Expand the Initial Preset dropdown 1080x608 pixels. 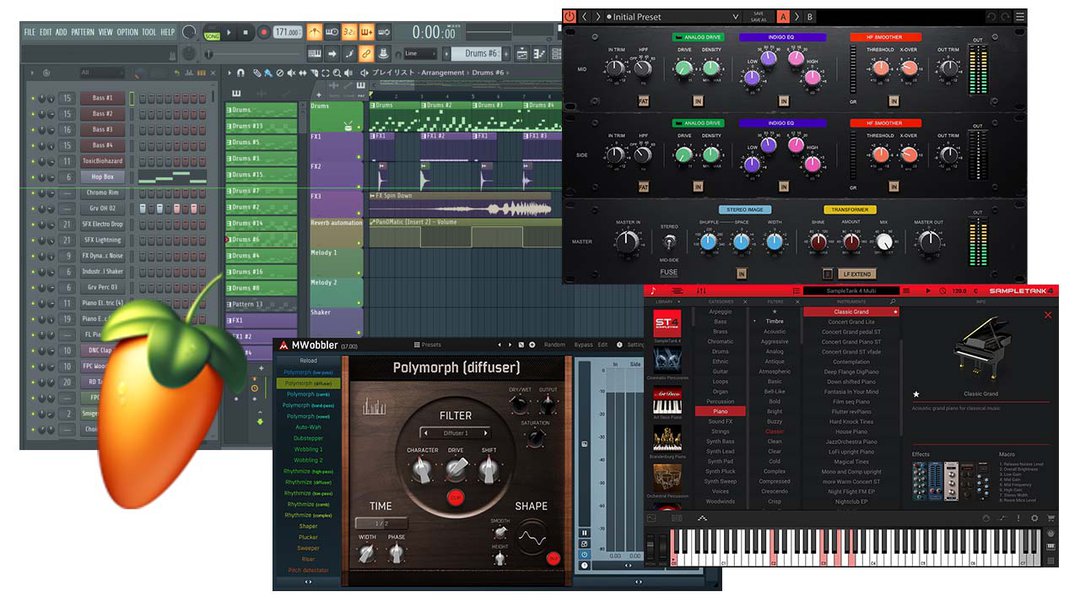(733, 16)
